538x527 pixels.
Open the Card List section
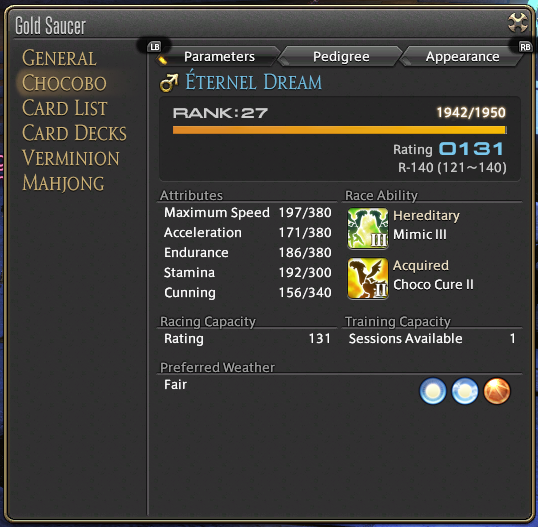click(65, 108)
